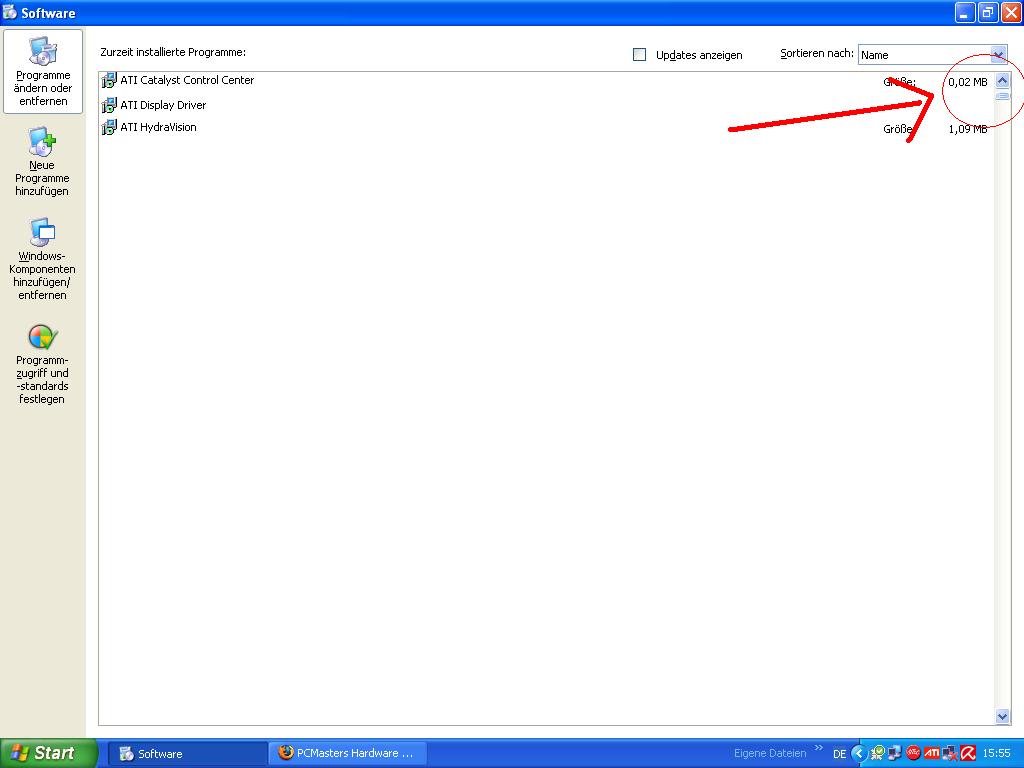Screen dimensions: 1024x768
Task: Click the DE language indicator
Action: click(839, 754)
